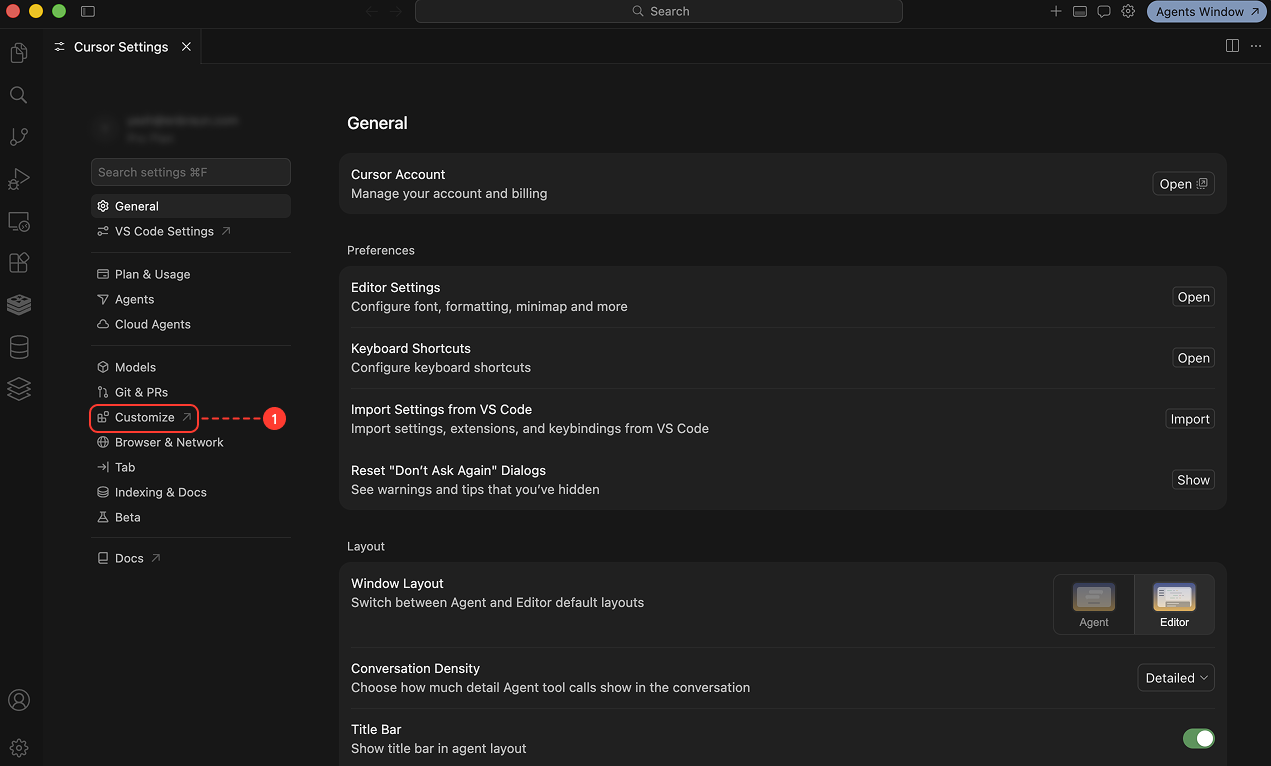
Task: Click the account profile icon in activity bar
Action: (x=18, y=700)
